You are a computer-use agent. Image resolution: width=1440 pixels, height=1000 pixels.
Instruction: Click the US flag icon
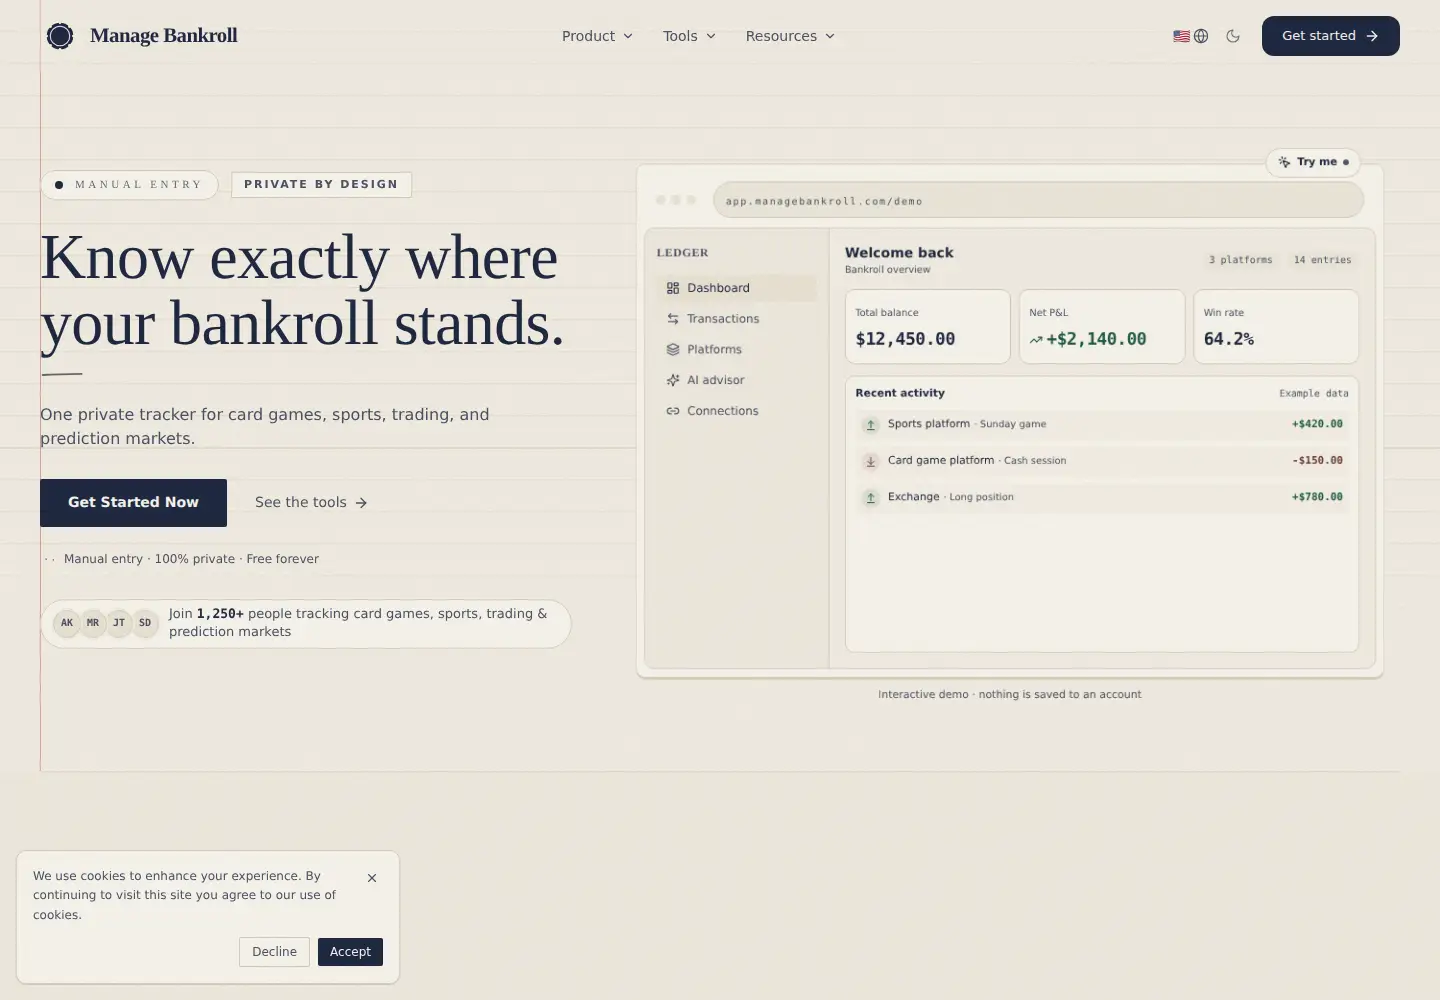pos(1181,36)
